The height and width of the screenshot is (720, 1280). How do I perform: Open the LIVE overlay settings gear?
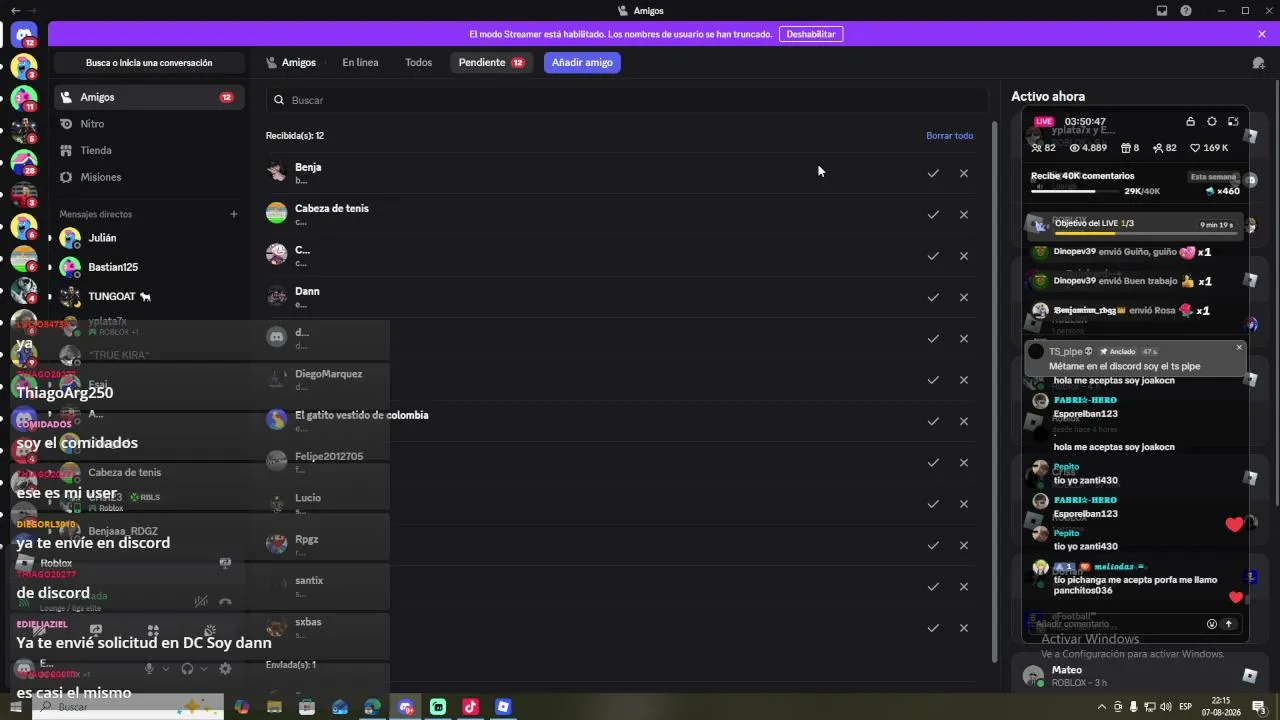pos(1212,122)
